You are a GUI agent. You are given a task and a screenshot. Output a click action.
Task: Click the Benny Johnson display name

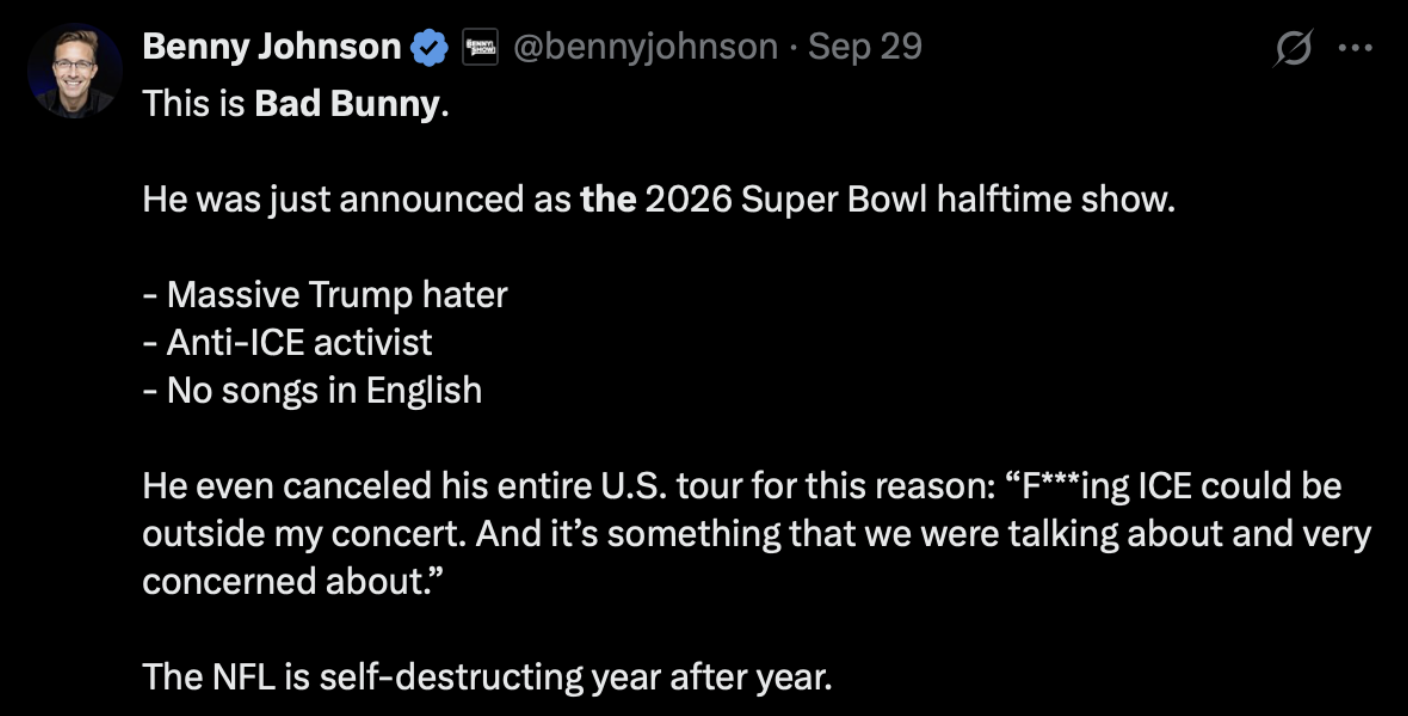pyautogui.click(x=271, y=47)
